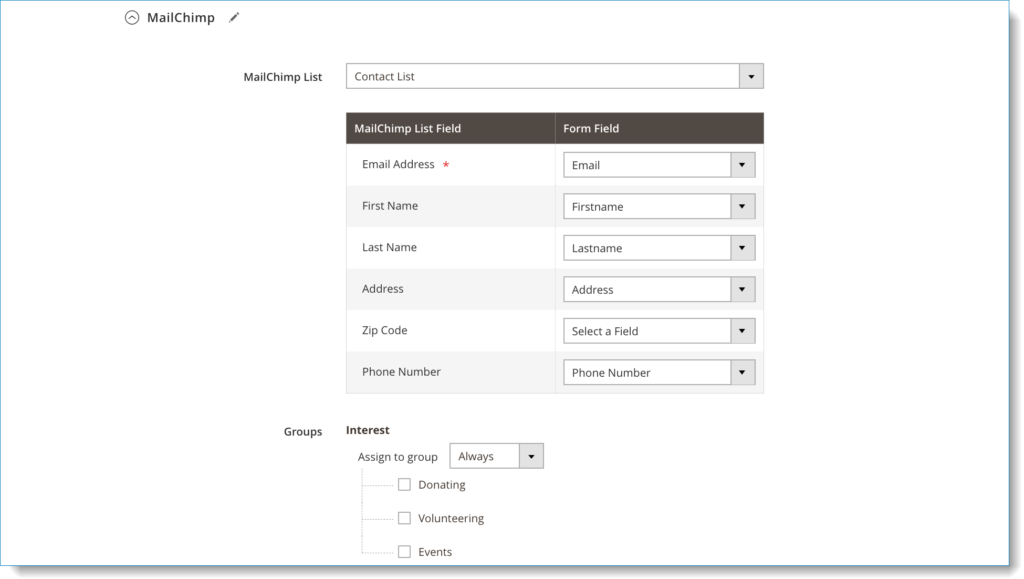Open the Phone Number form field selector
Screen dimensions: 1024x579
[x=659, y=373]
